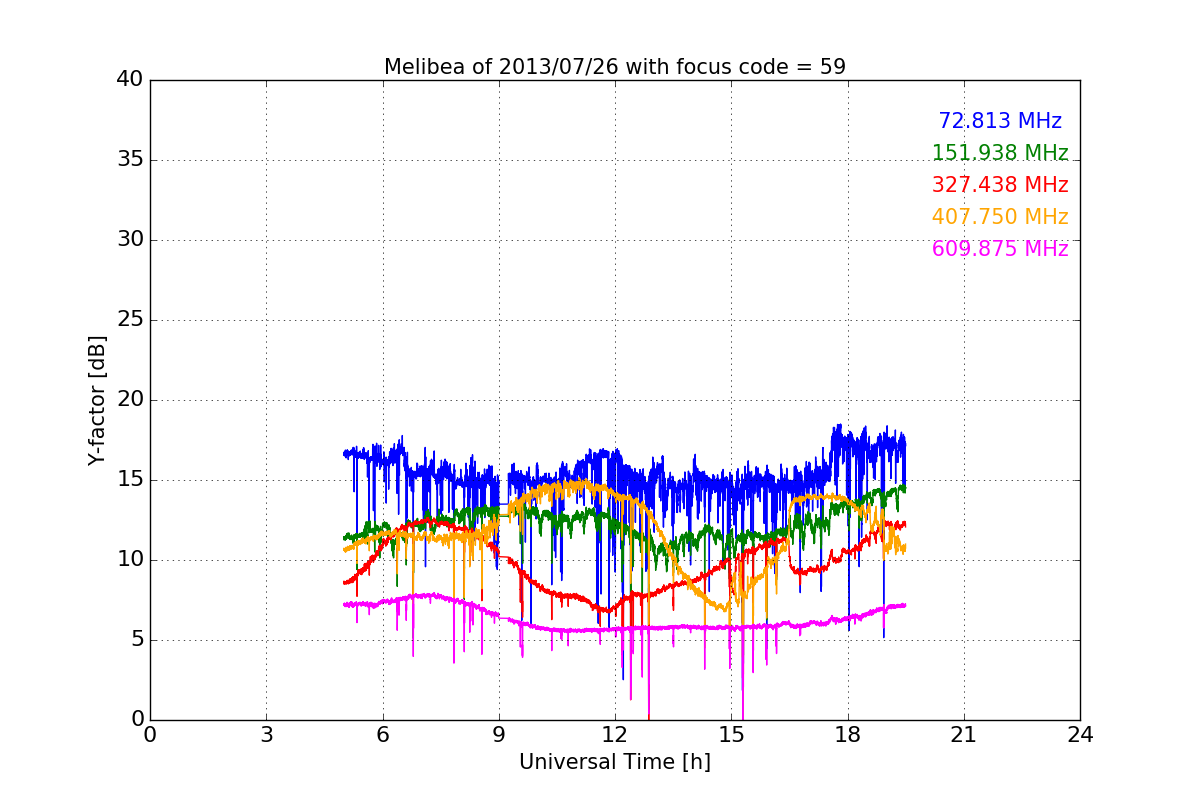Click the y-axis tick label '20'

tap(130, 400)
